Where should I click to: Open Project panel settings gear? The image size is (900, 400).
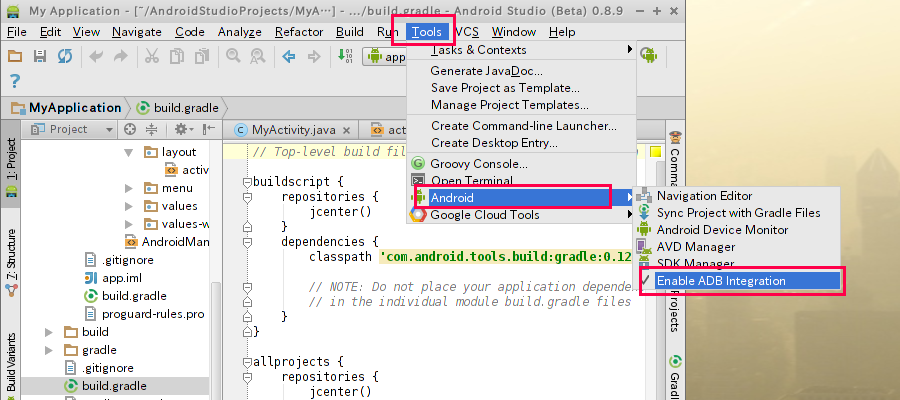coord(184,129)
